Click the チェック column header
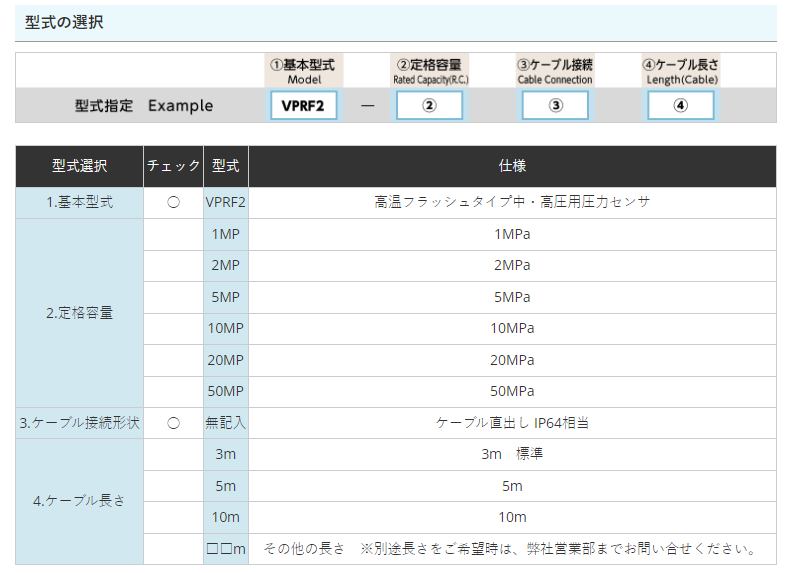This screenshot has height=573, width=786. pyautogui.click(x=173, y=166)
